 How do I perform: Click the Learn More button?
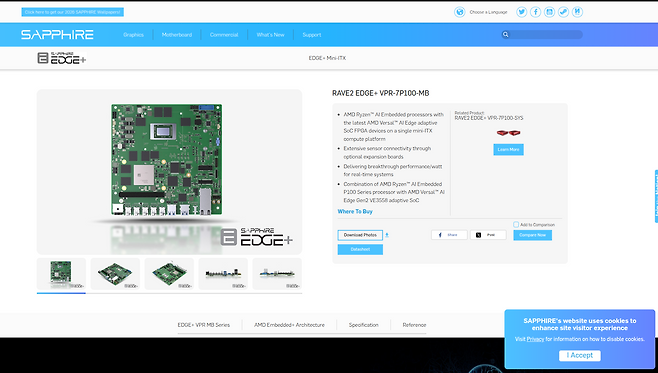click(508, 149)
